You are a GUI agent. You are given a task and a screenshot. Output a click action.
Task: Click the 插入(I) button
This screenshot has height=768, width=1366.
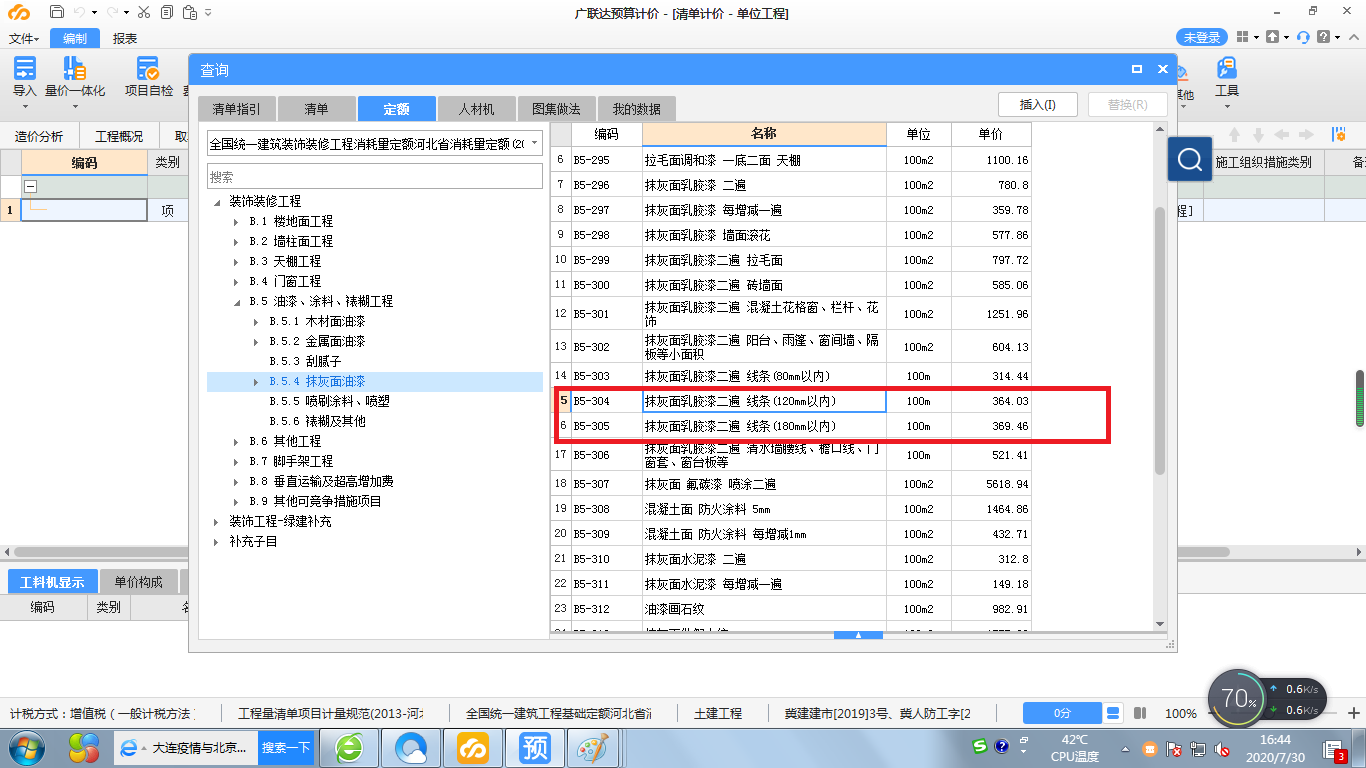coord(1038,104)
